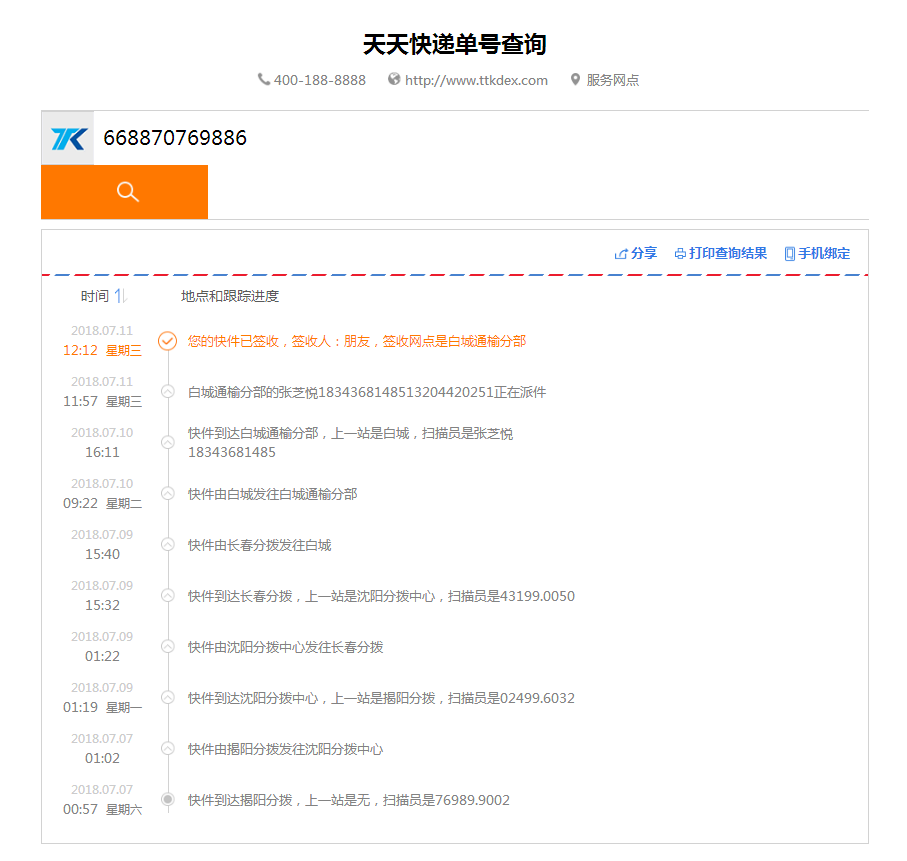
Task: Click the 您的快件已签收 signed status text
Action: coord(357,341)
